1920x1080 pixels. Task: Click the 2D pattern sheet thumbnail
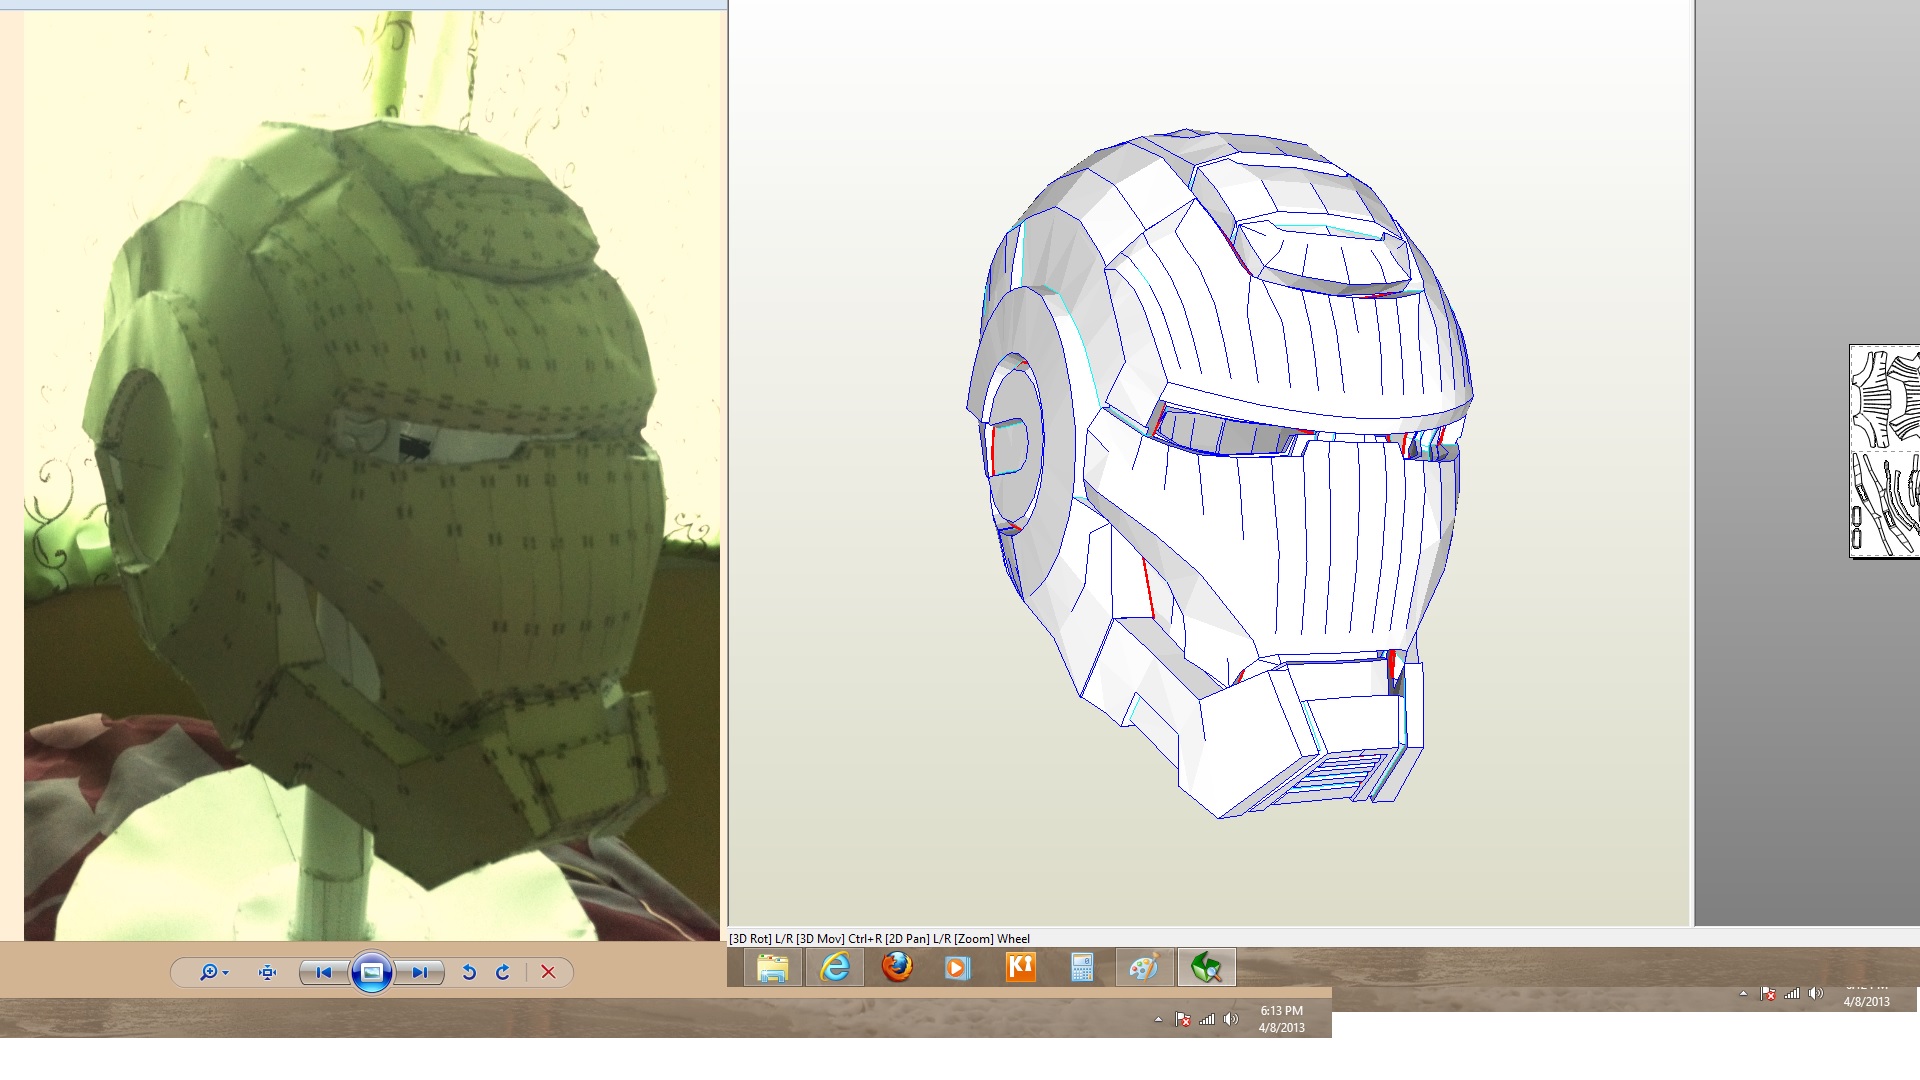click(x=1885, y=451)
